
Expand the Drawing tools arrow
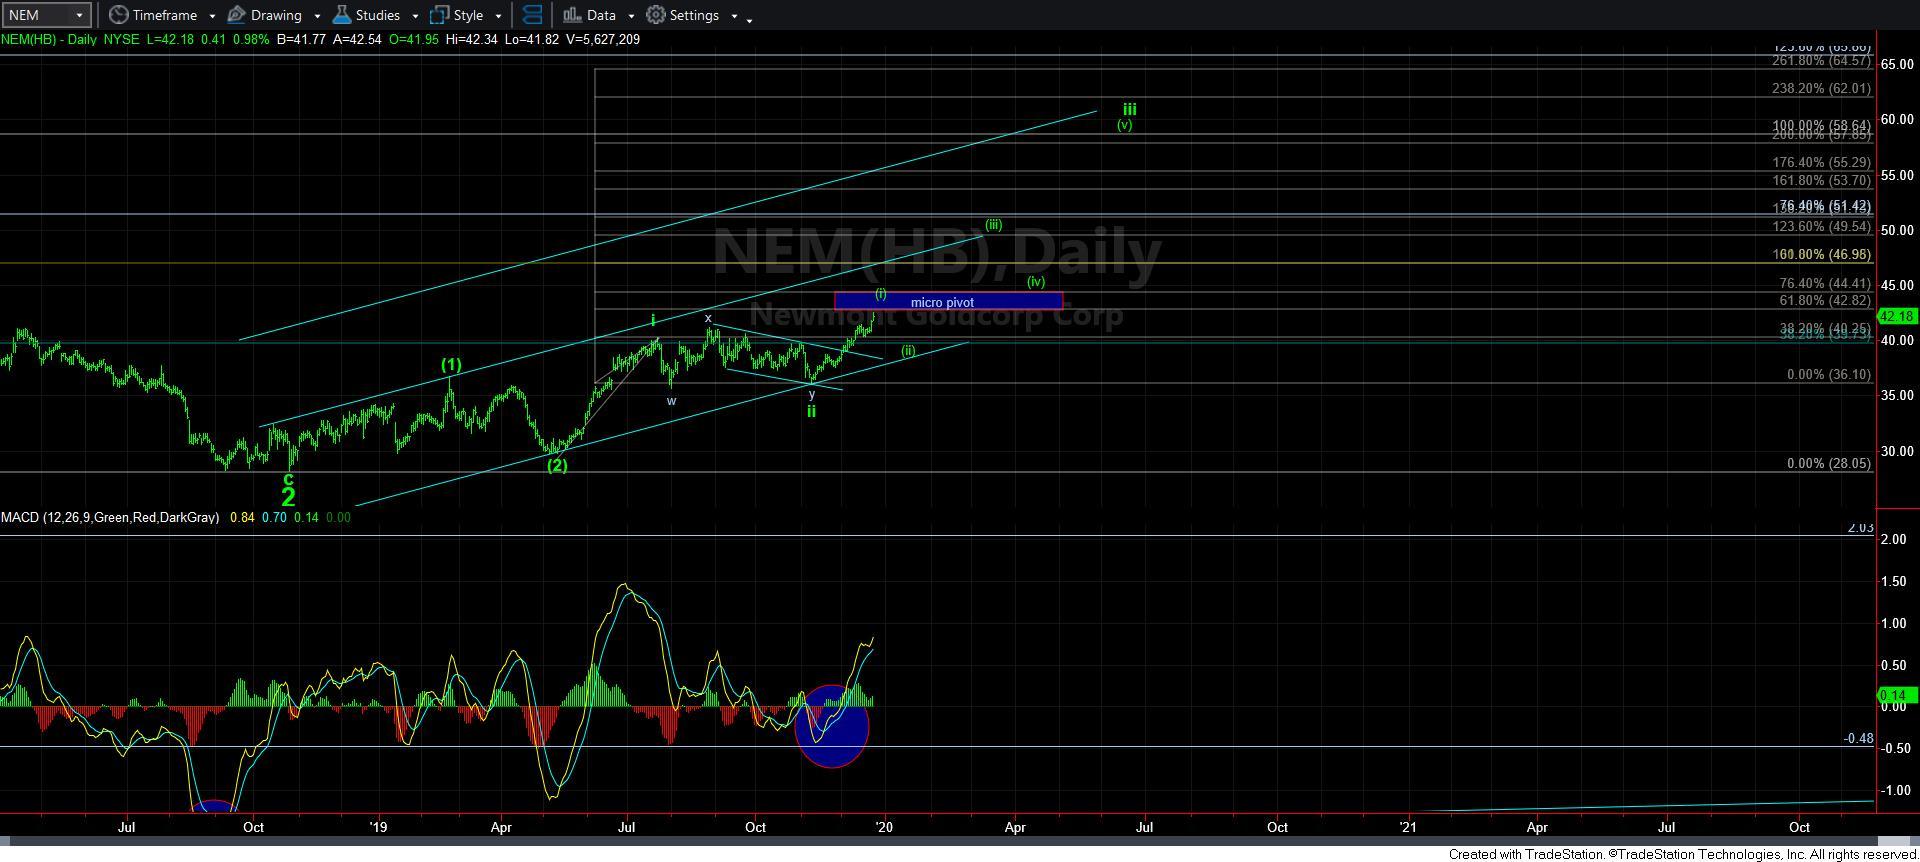coord(317,16)
